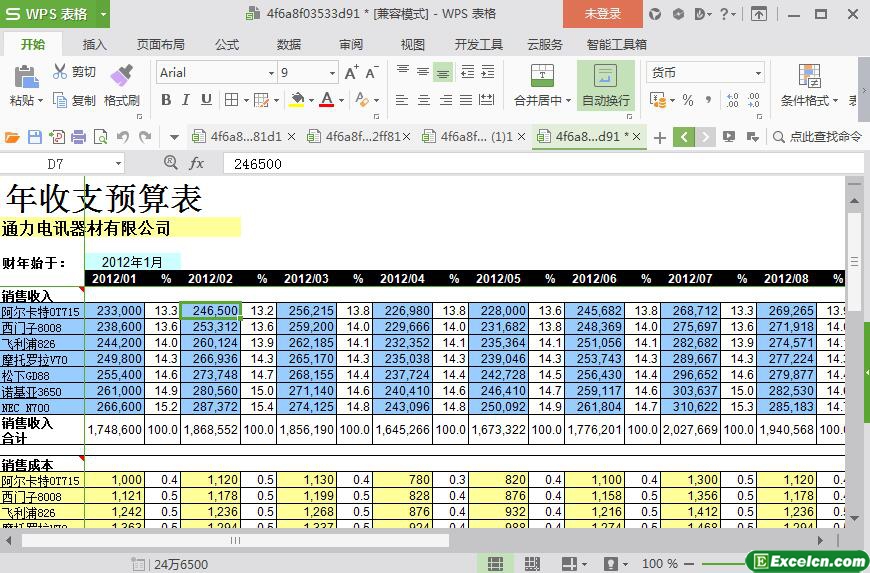
Task: Open the Name Box D7 dropdown arrow
Action: [x=118, y=164]
